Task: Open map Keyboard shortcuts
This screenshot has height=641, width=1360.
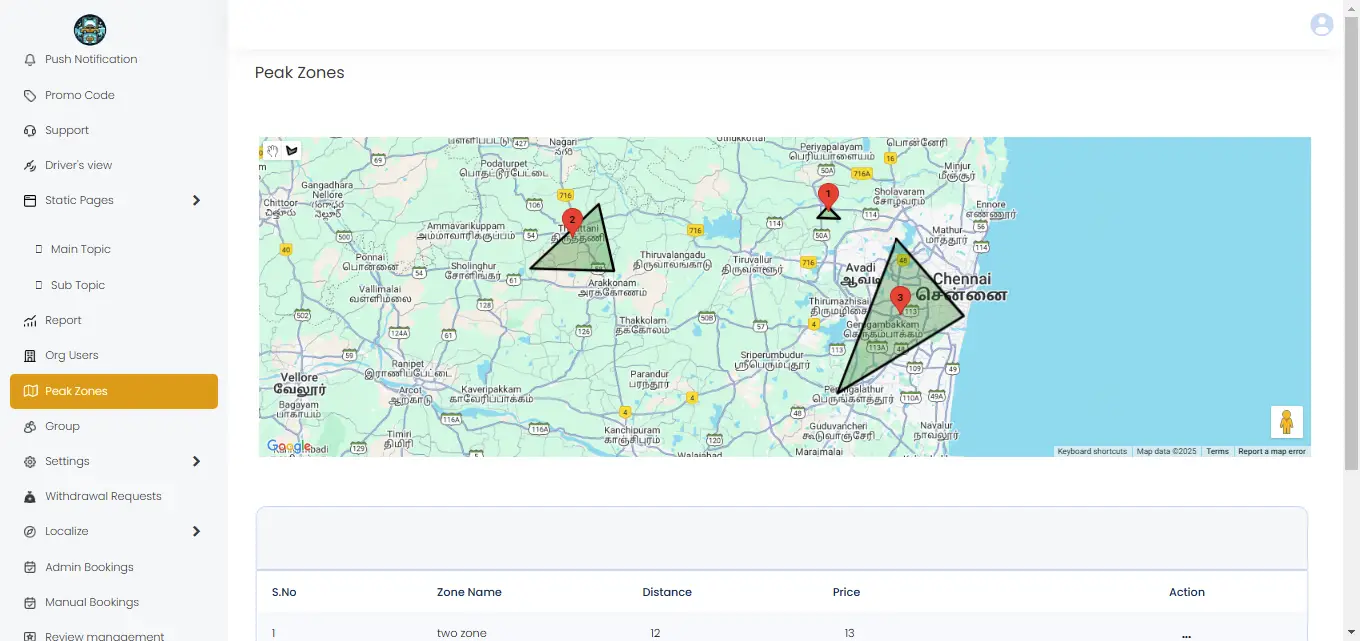Action: [x=1092, y=452]
